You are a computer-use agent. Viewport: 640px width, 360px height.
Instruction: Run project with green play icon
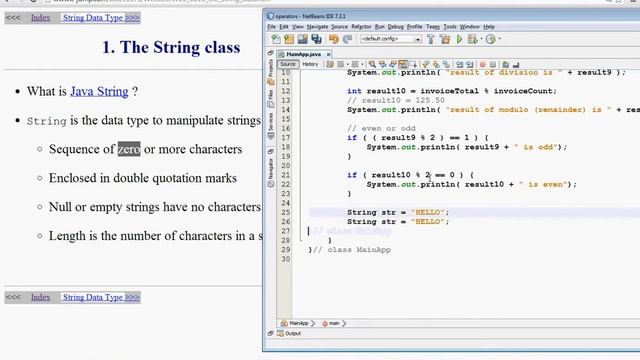coord(459,39)
